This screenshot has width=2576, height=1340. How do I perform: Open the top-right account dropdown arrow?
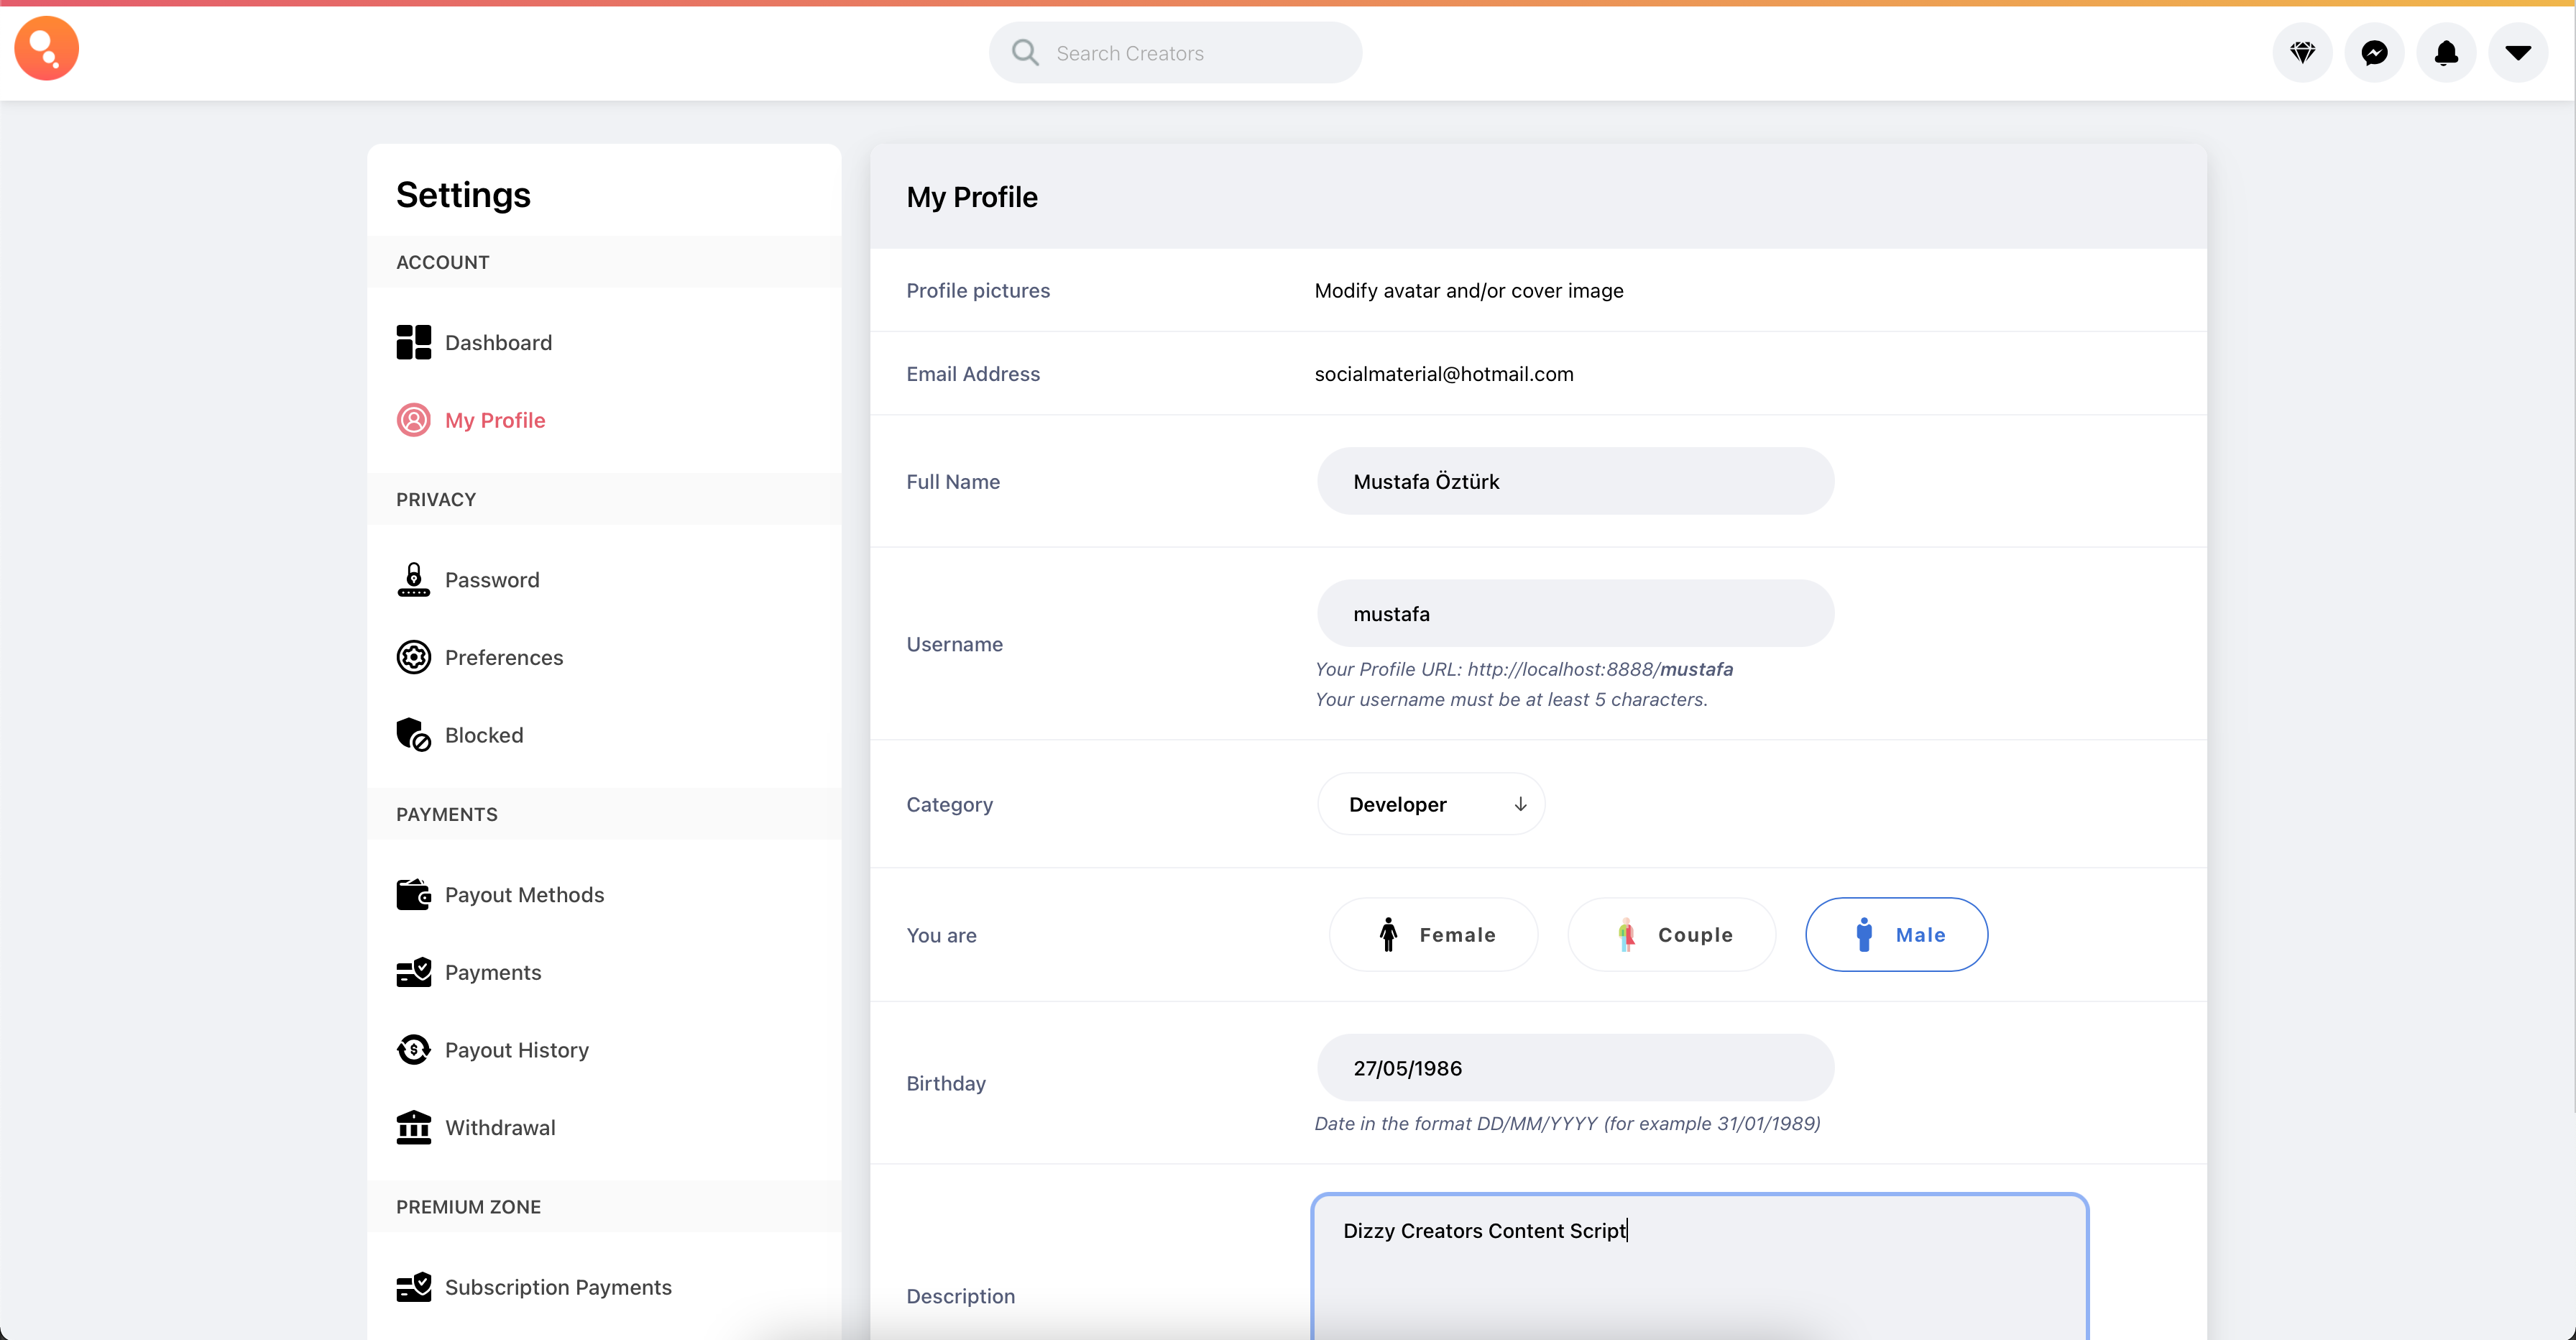pyautogui.click(x=2518, y=52)
